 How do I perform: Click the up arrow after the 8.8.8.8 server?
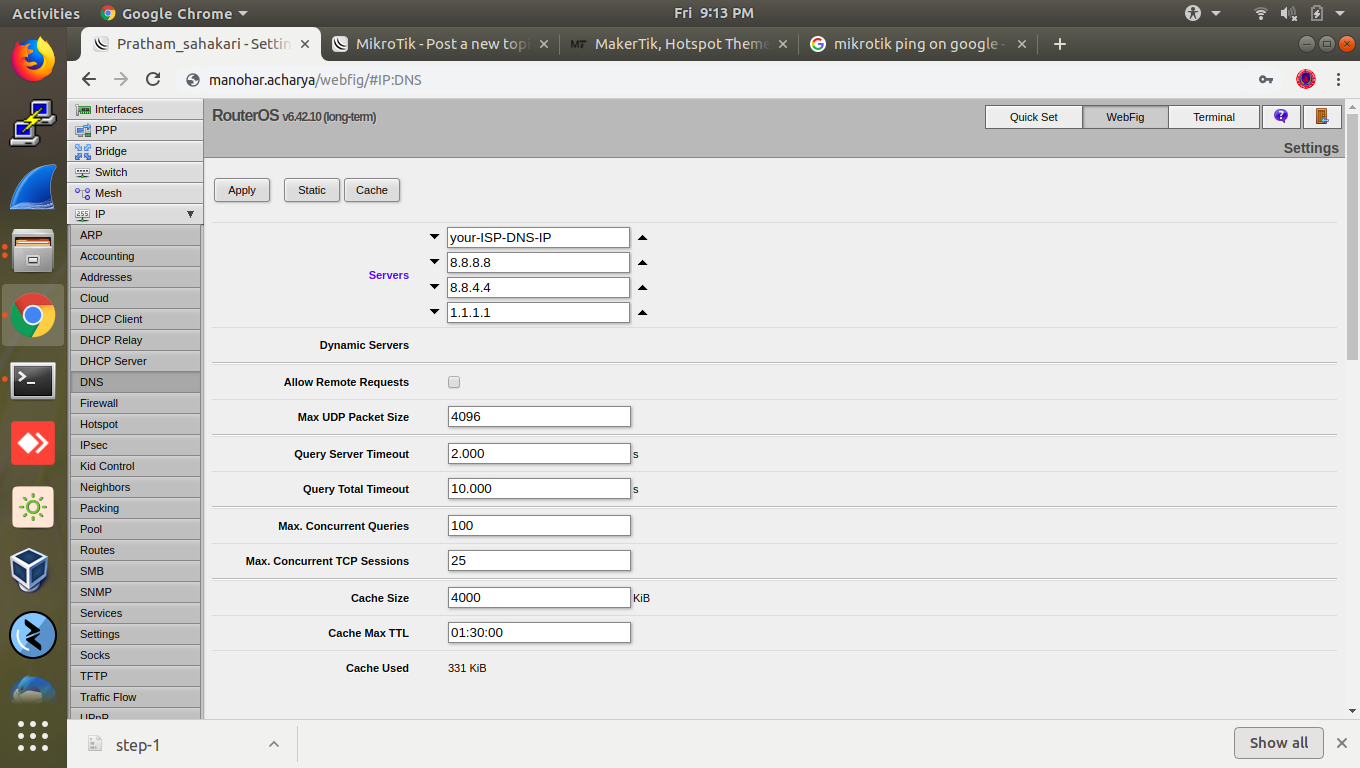pos(643,262)
